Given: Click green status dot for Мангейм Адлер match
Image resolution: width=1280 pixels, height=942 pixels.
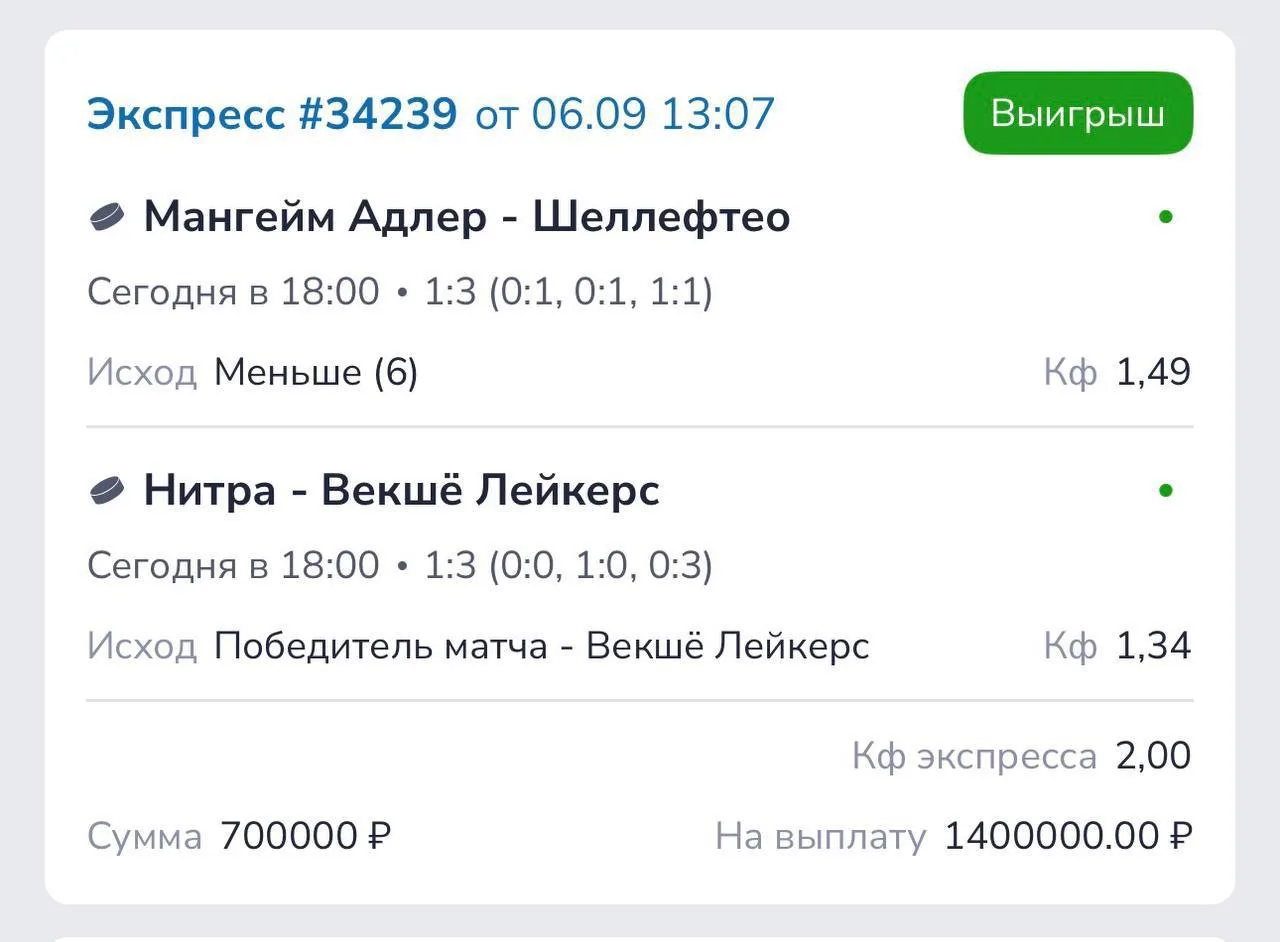Looking at the screenshot, I should [x=1165, y=217].
